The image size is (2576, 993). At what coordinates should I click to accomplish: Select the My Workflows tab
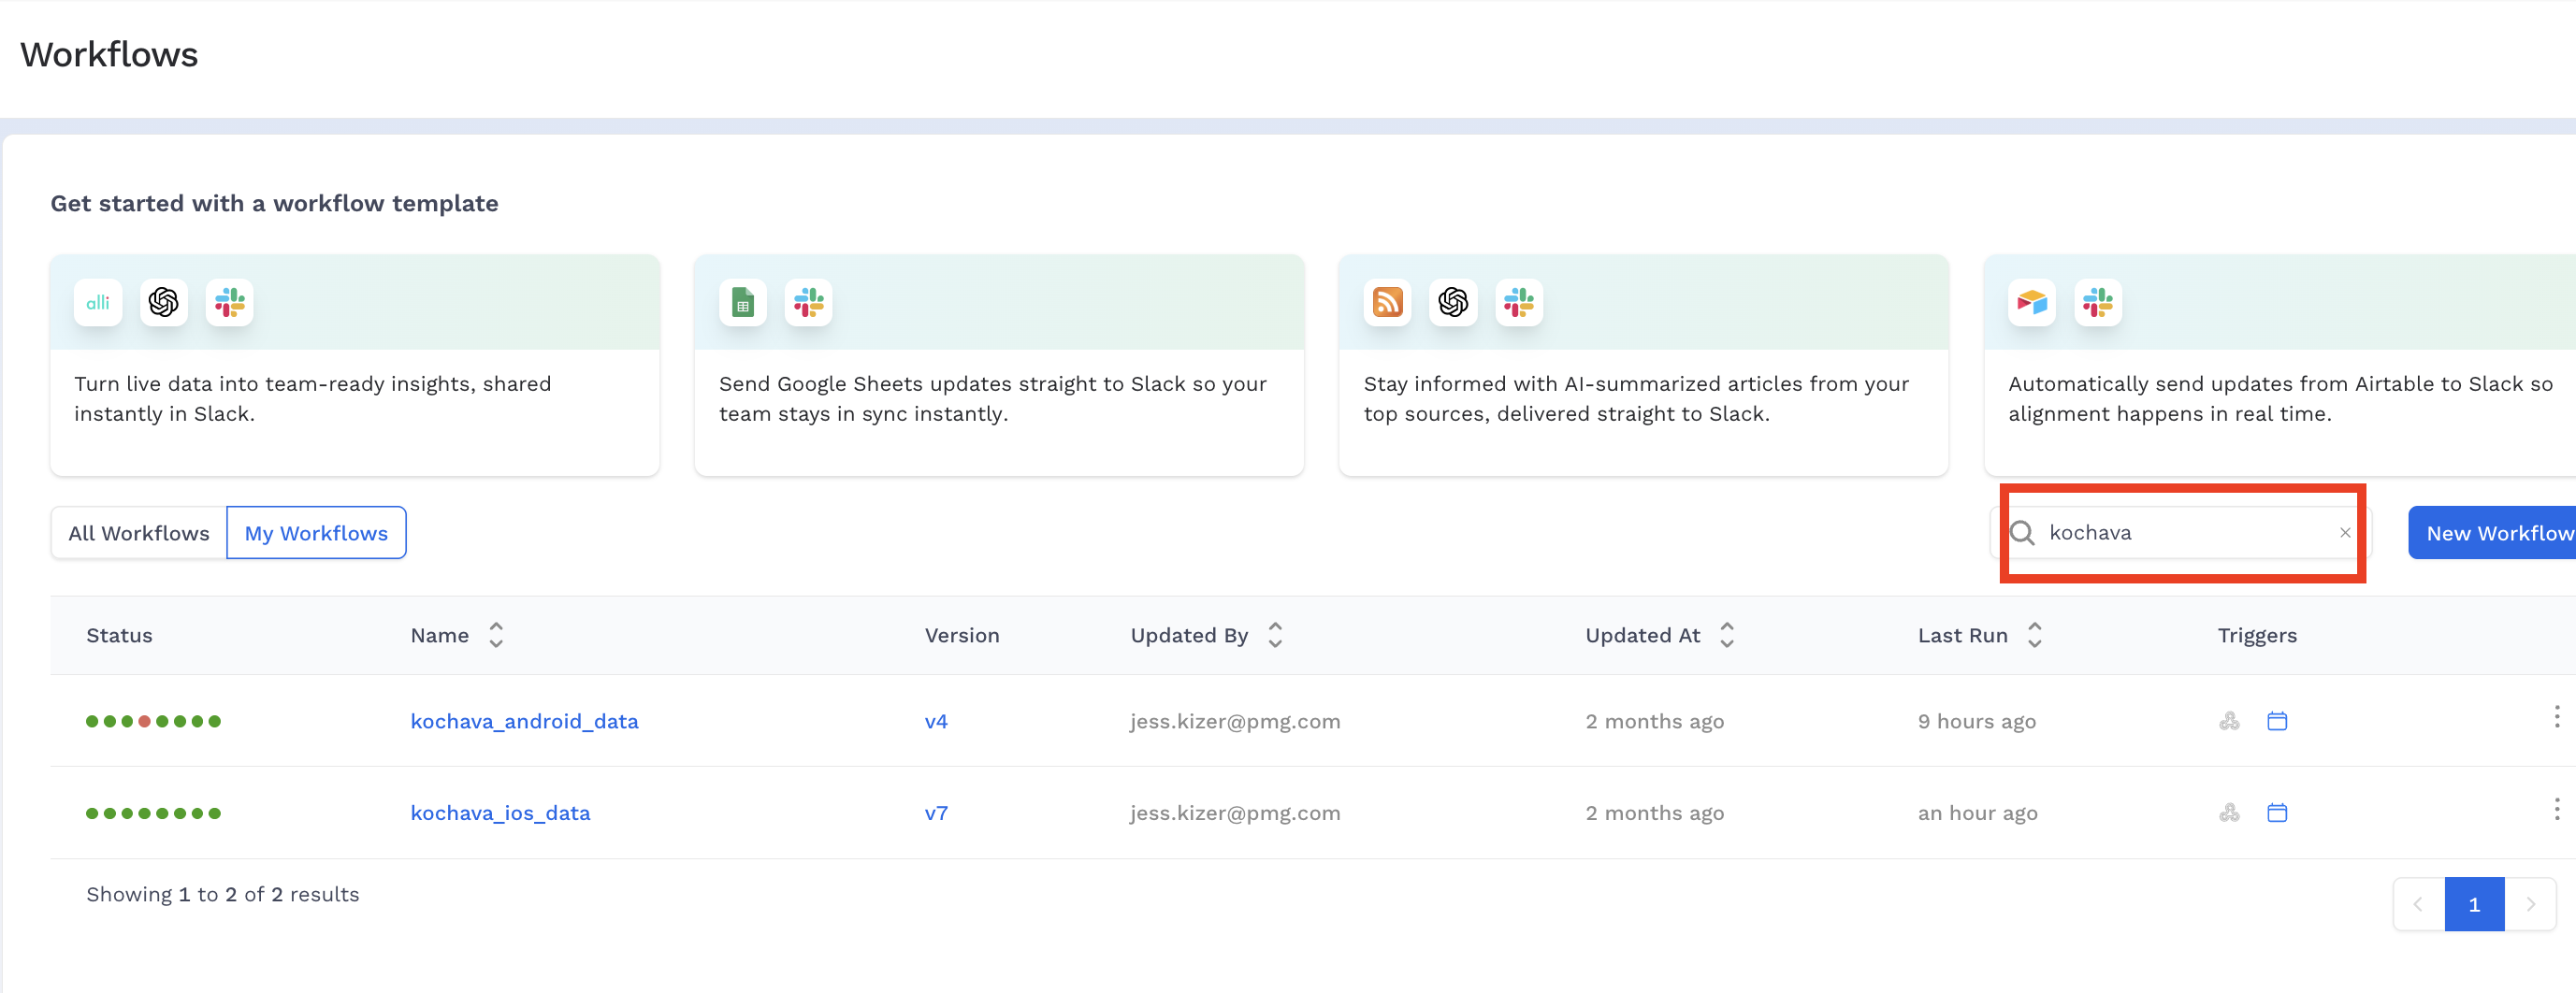tap(316, 533)
